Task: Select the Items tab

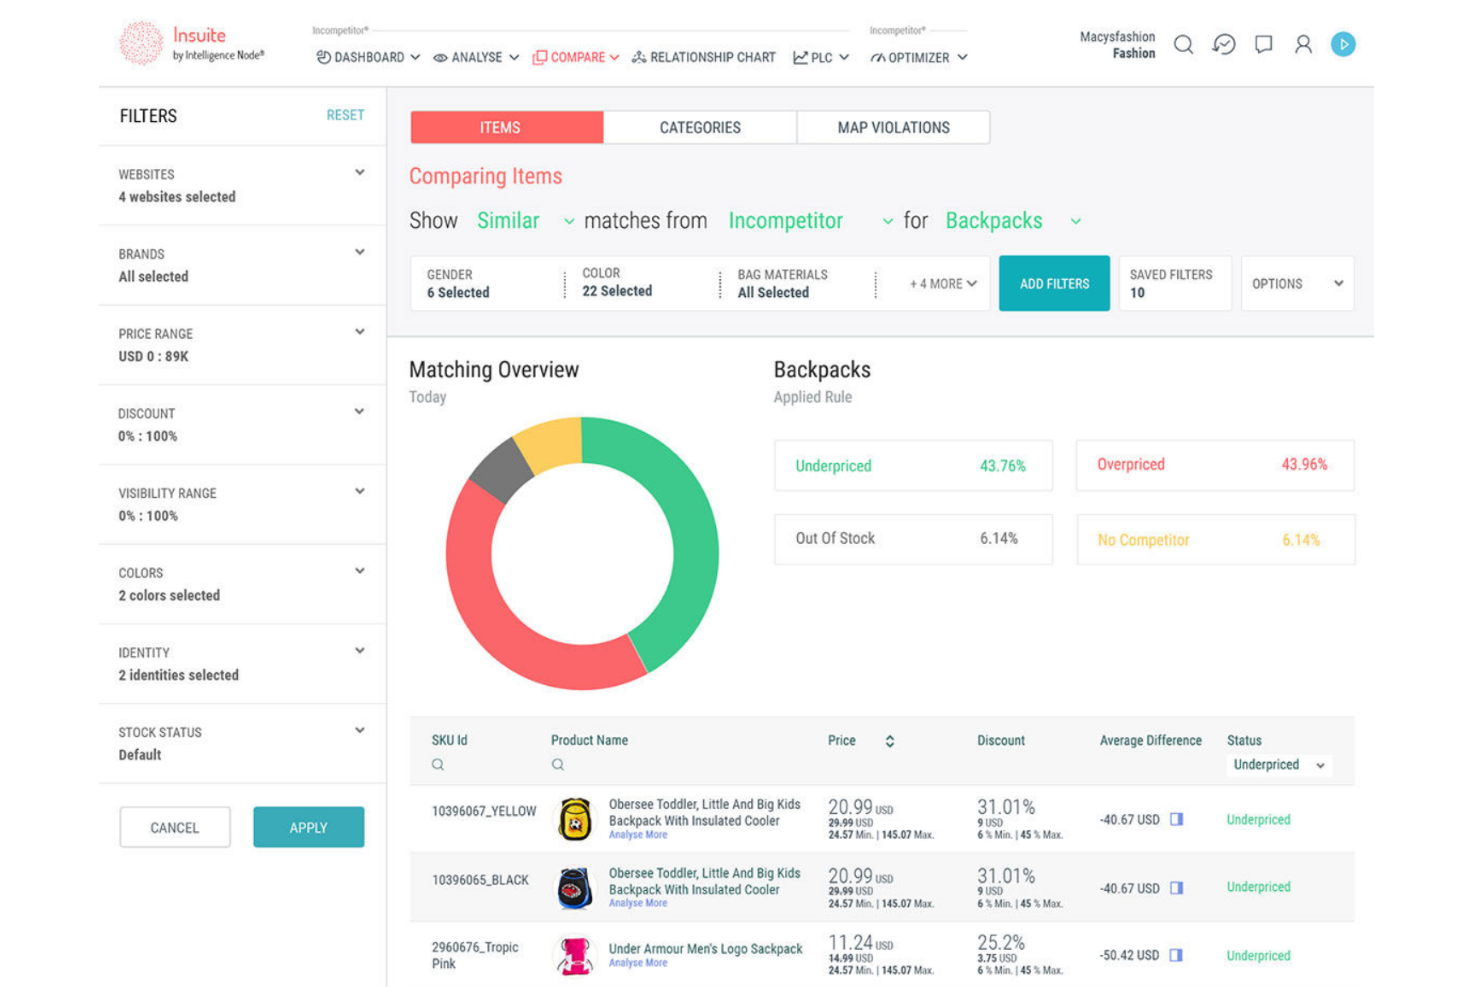Action: (x=507, y=128)
